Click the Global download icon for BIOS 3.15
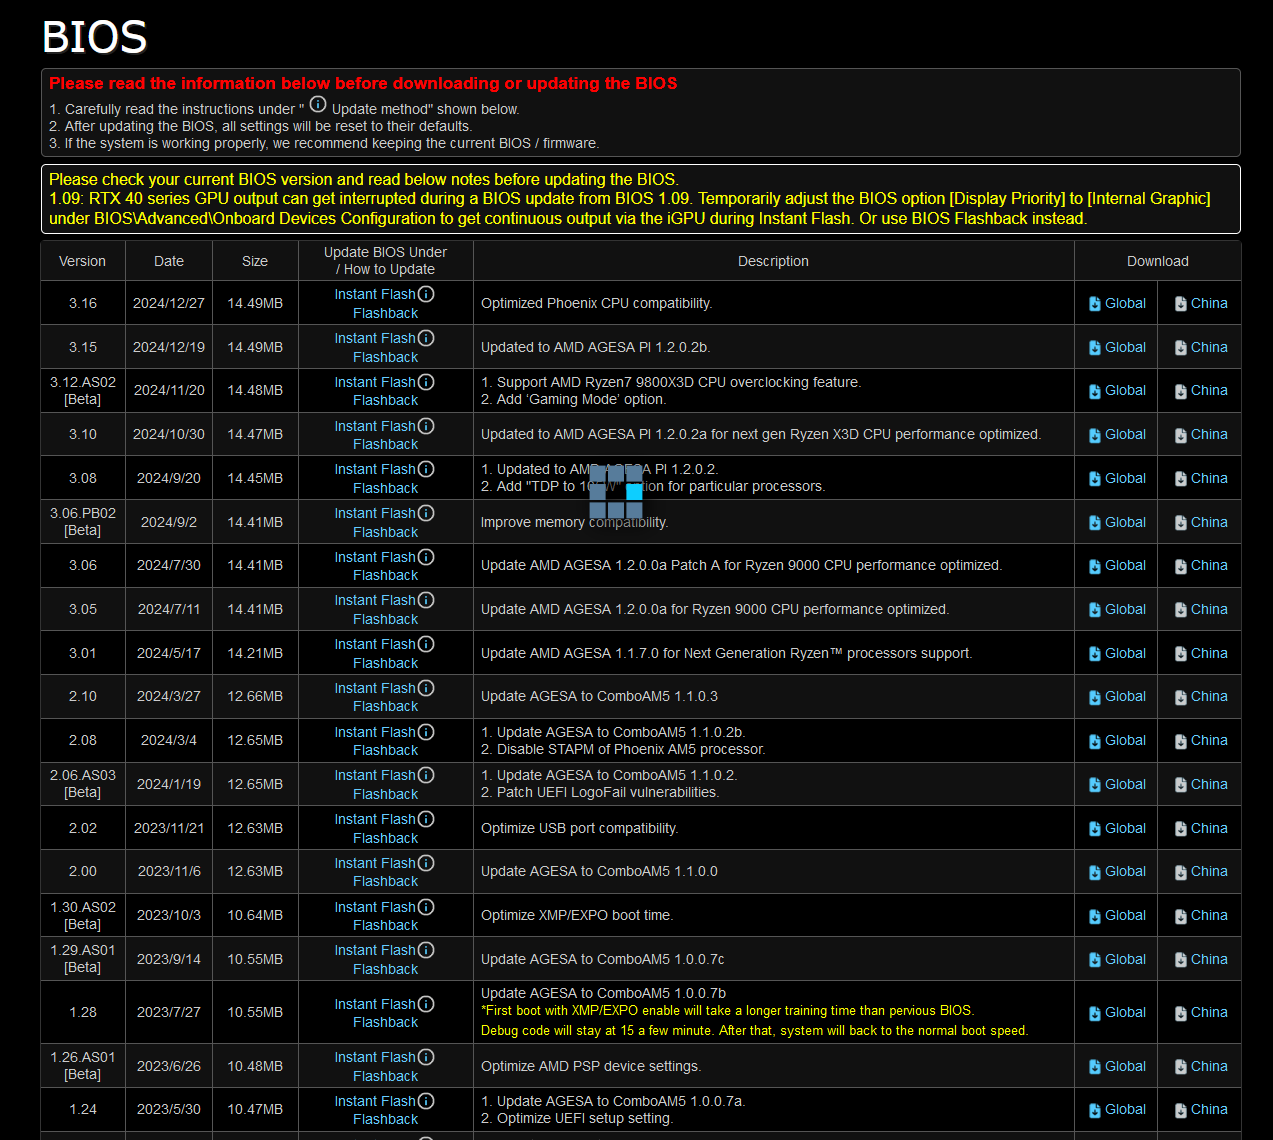 pos(1095,348)
